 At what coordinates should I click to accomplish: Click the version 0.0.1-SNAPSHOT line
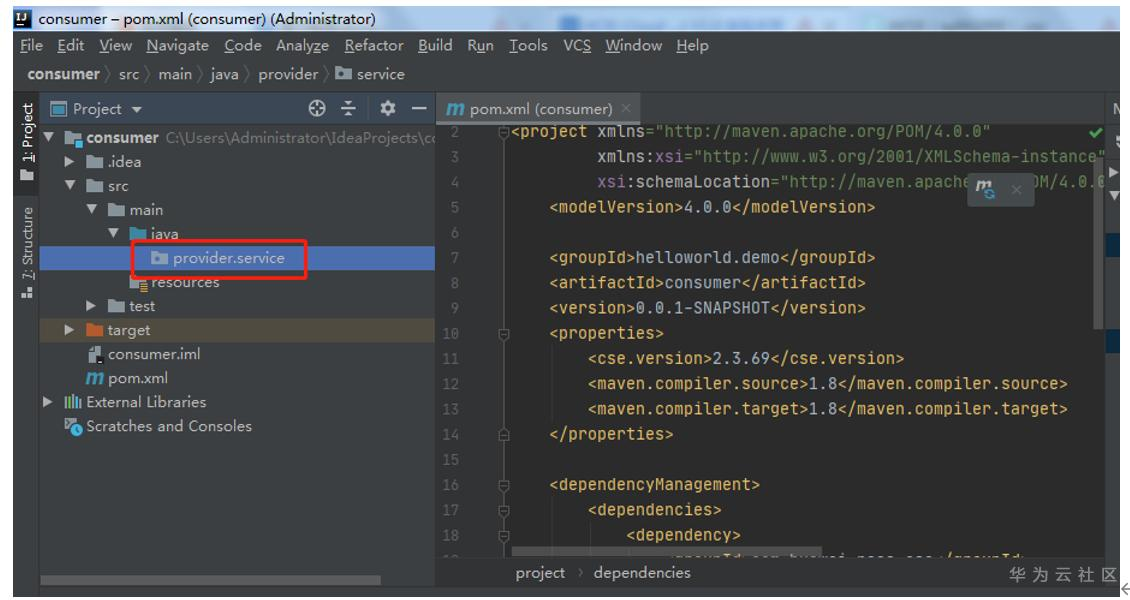pyautogui.click(x=707, y=308)
